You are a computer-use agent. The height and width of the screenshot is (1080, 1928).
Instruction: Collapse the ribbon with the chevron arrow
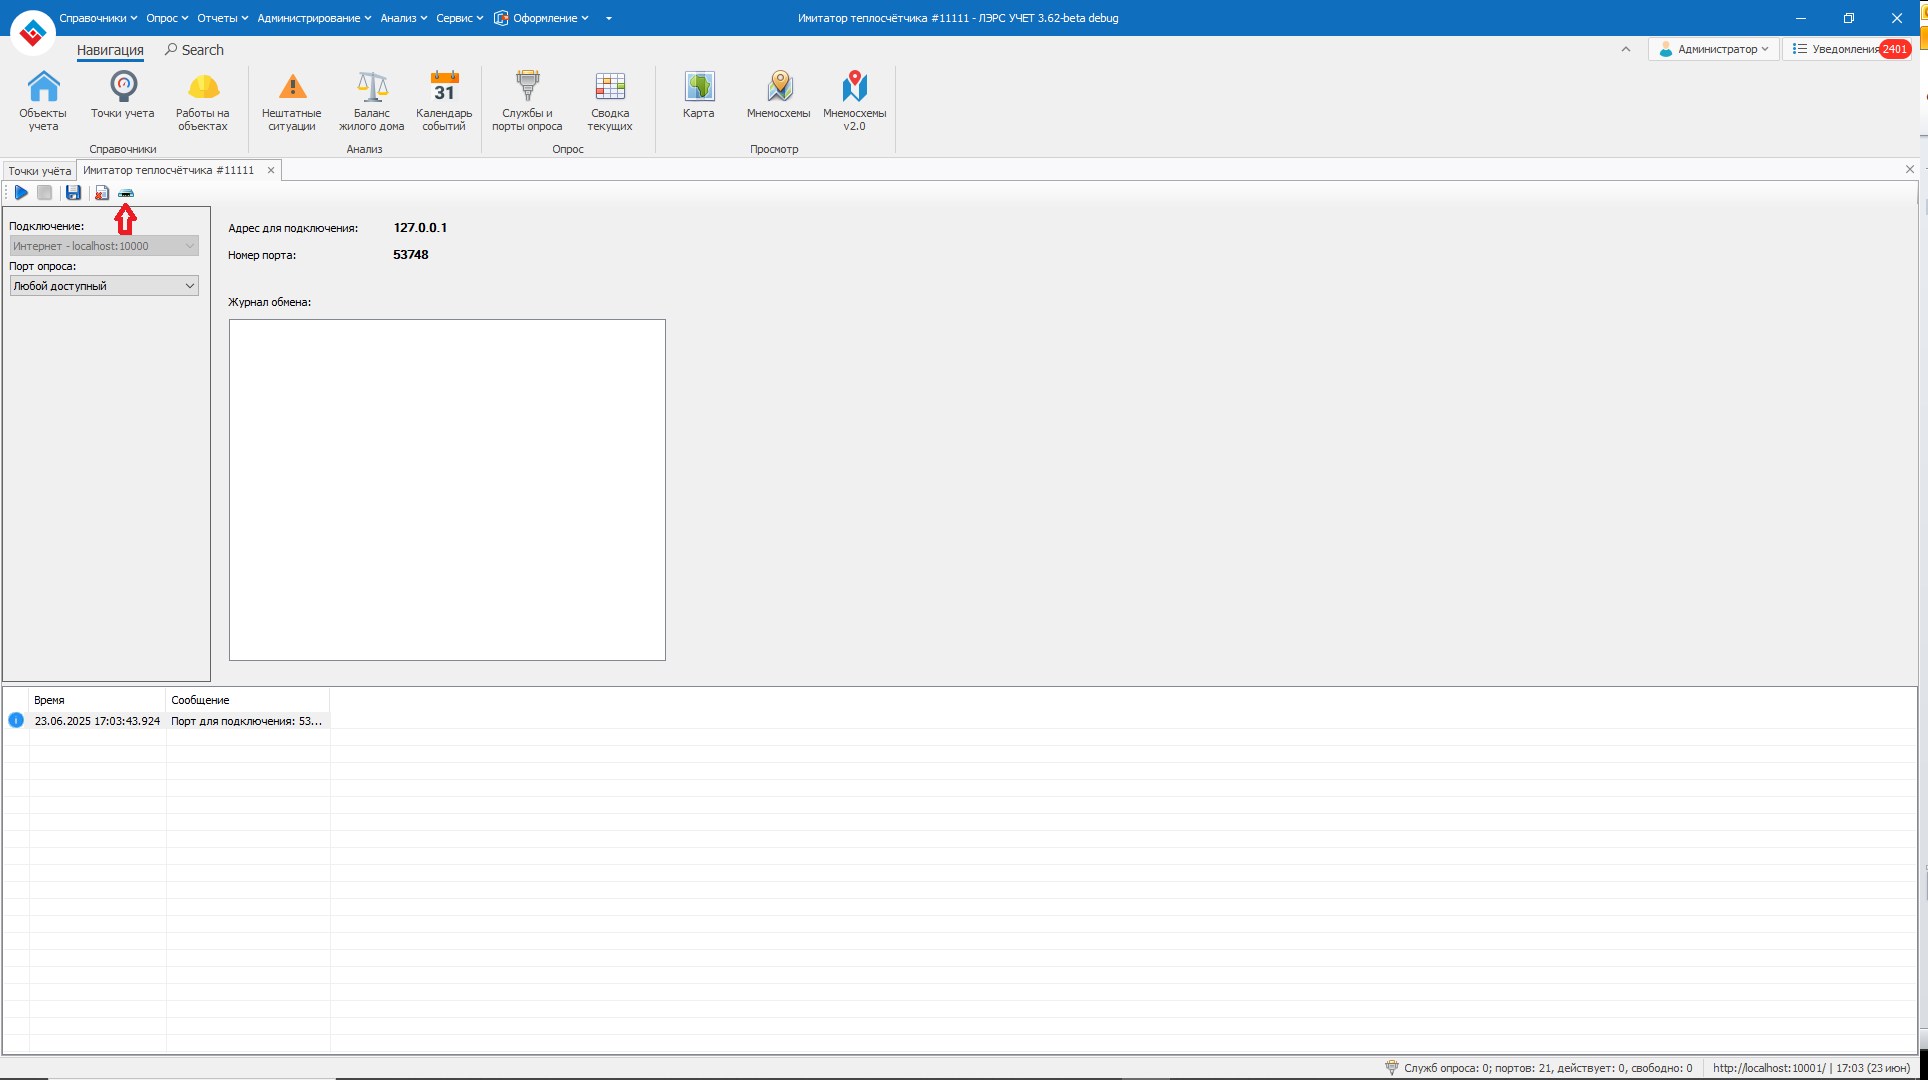tap(1625, 49)
